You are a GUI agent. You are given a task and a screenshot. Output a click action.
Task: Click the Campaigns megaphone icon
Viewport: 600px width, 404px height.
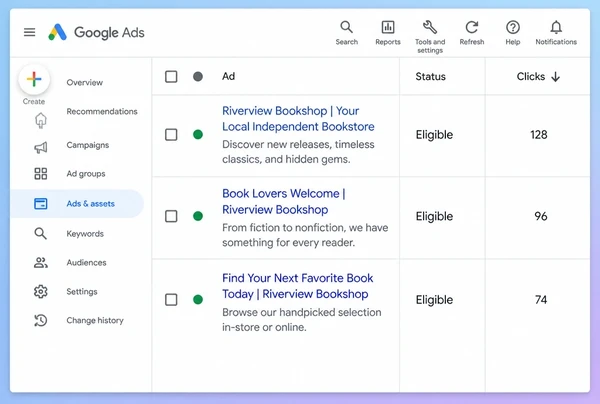point(41,147)
